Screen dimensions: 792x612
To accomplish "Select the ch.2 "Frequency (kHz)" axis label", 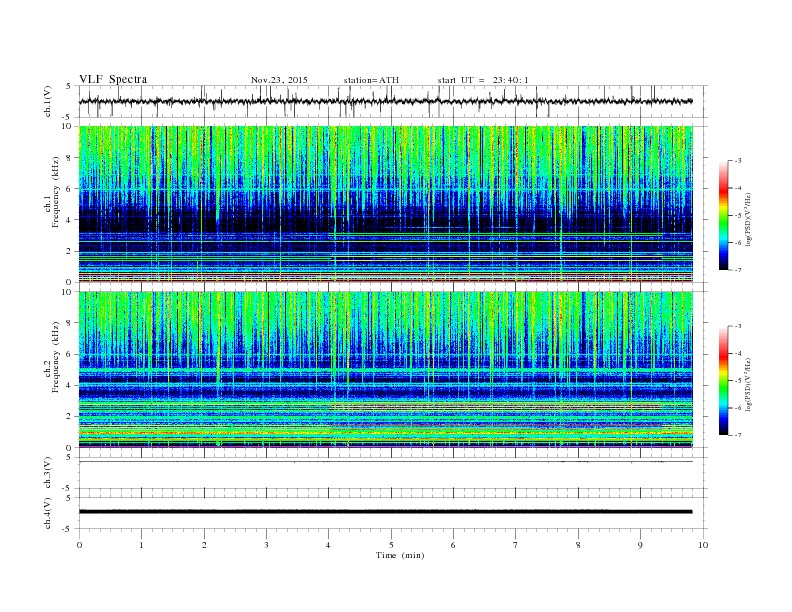I will (x=55, y=358).
